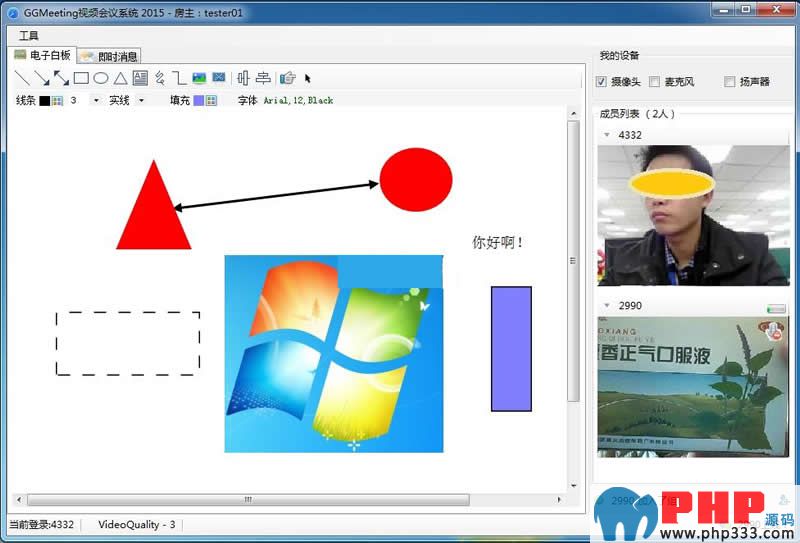
Task: Click the vertical alignment tool icon
Action: (x=243, y=78)
